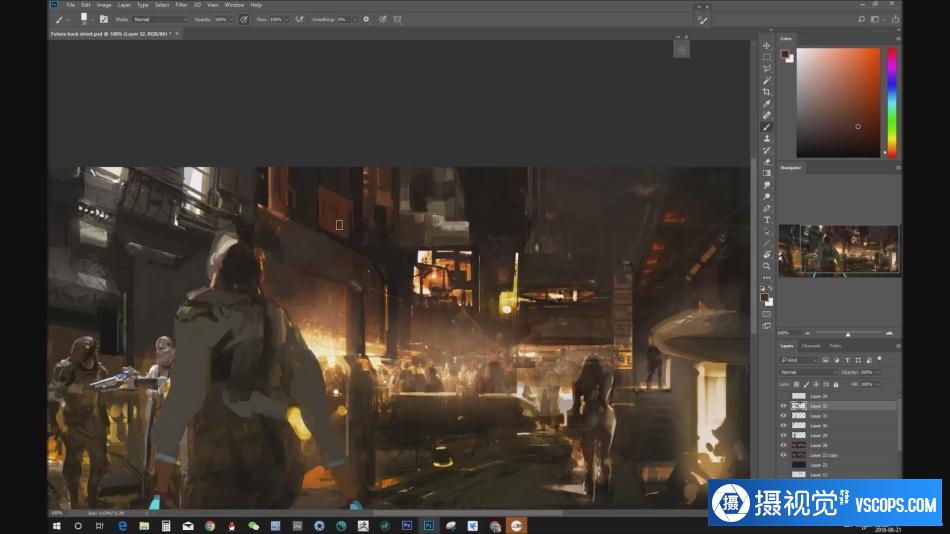Select the History Brush tool
This screenshot has width=950, height=534.
766,150
